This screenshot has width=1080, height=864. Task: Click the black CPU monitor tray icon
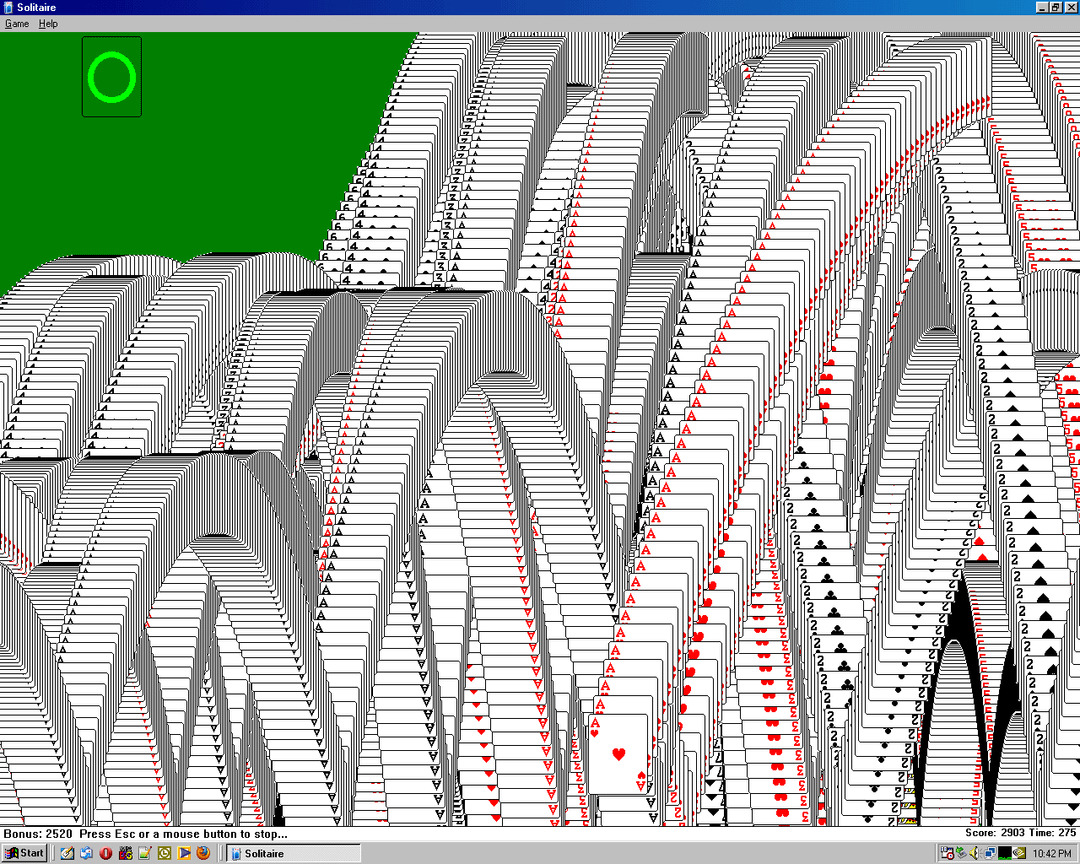[1004, 853]
